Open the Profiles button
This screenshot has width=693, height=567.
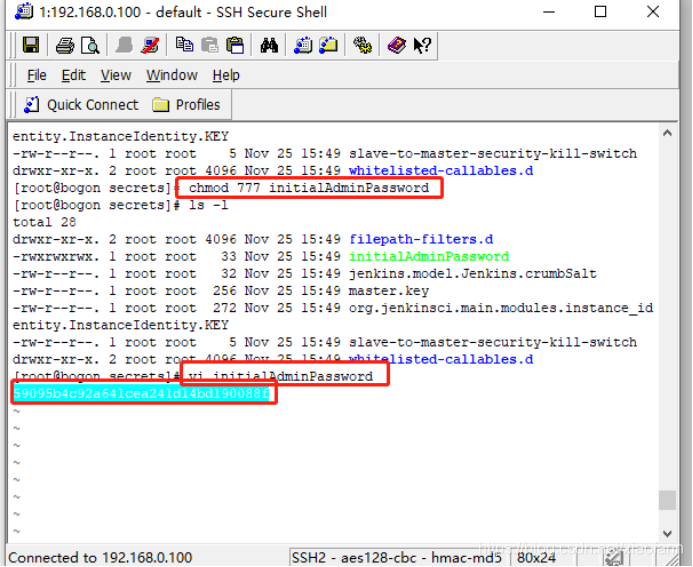pyautogui.click(x=186, y=105)
